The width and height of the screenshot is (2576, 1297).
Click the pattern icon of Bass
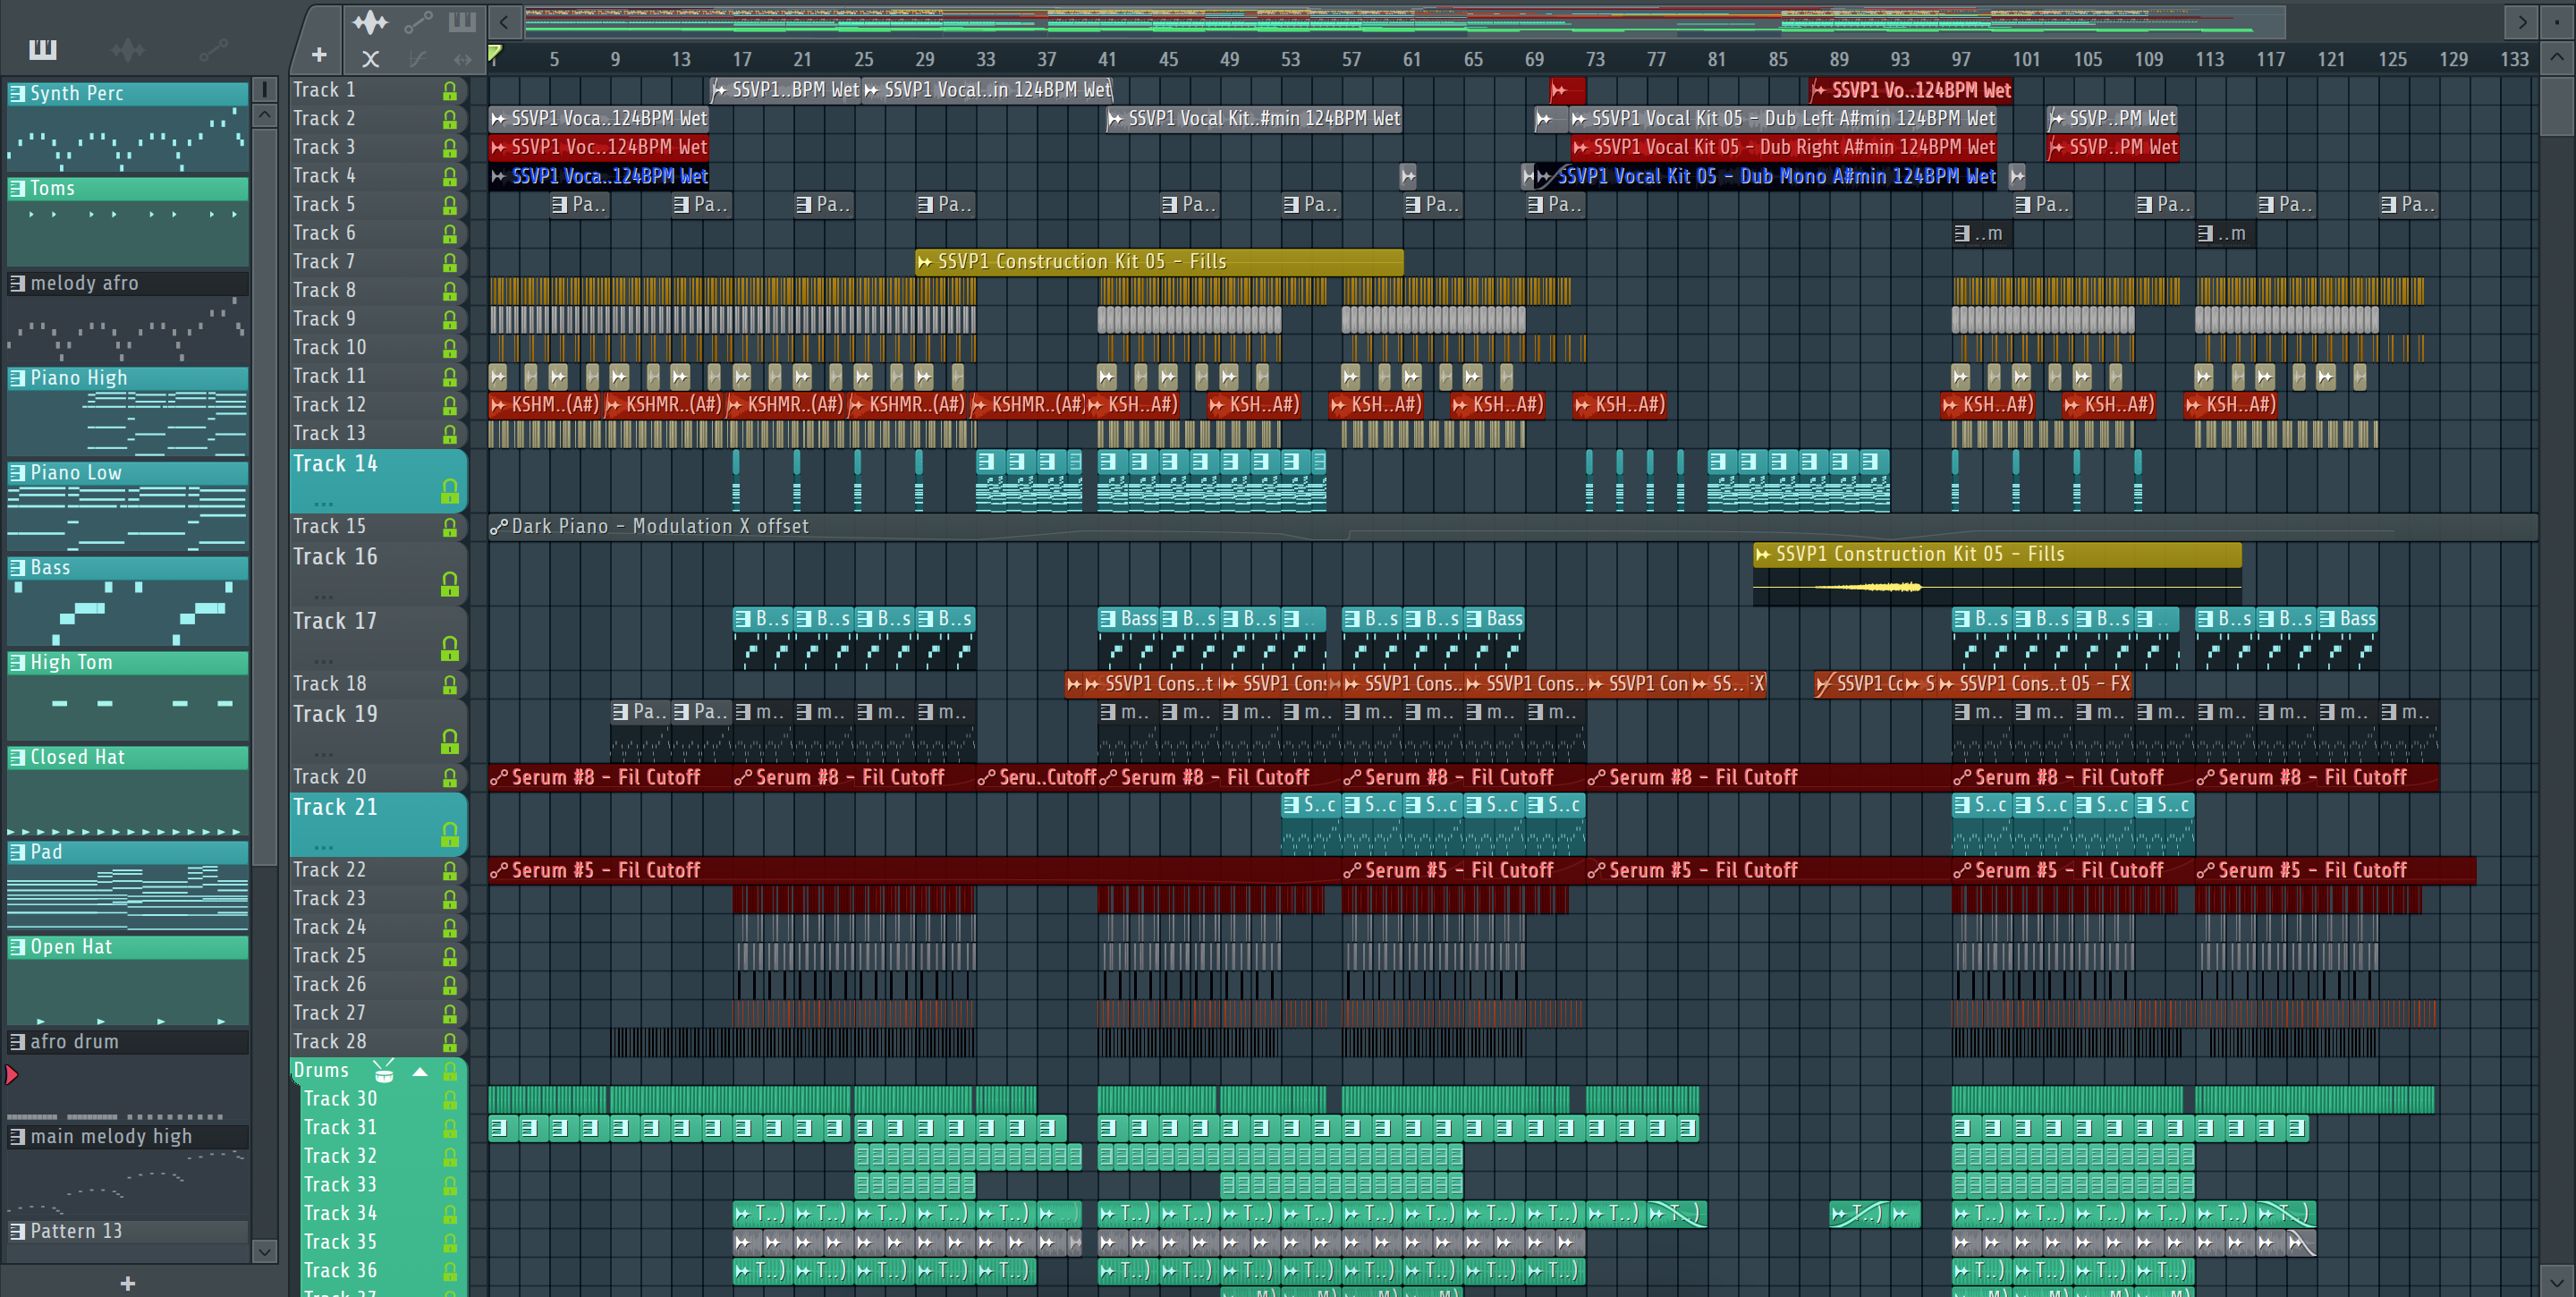(x=17, y=568)
